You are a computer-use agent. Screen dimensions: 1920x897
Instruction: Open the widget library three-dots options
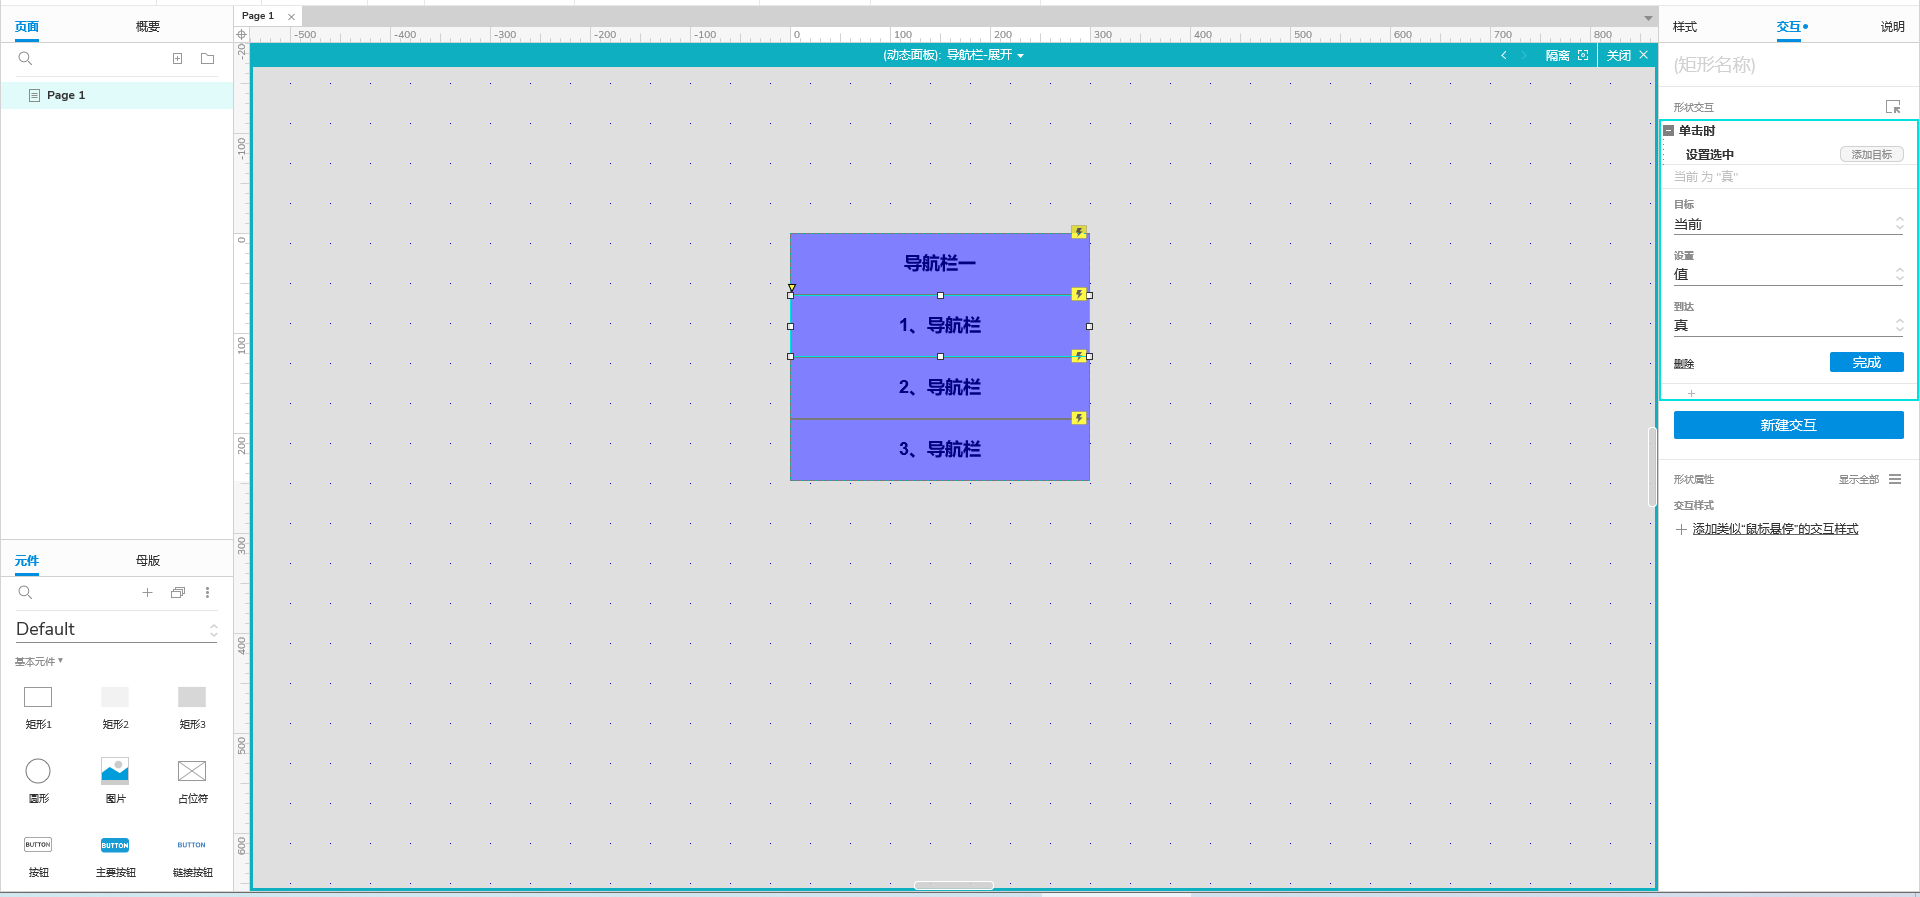207,593
